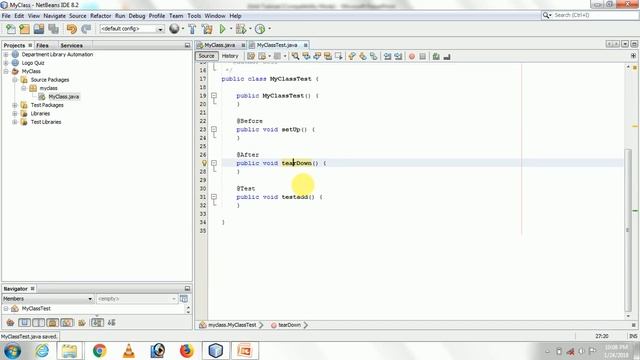Click the myclass.MyClassTest breadcrumb

(x=232, y=325)
